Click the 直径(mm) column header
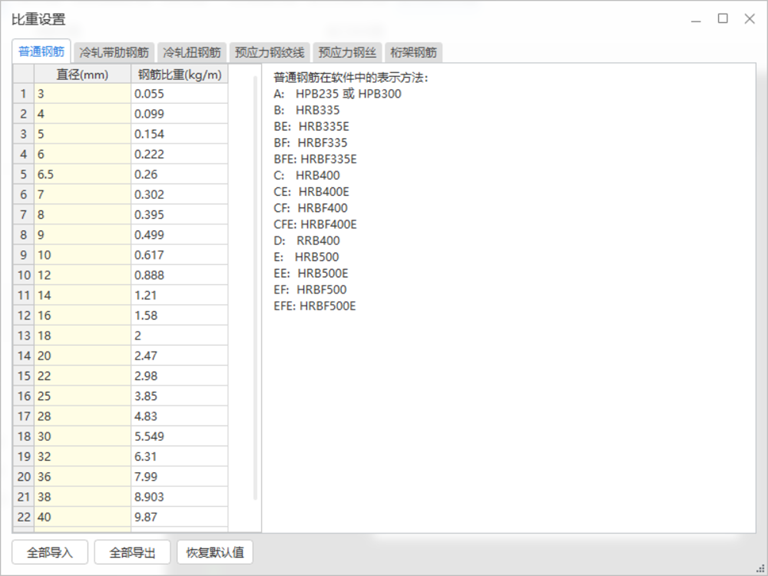Image resolution: width=768 pixels, height=576 pixels. click(82, 74)
